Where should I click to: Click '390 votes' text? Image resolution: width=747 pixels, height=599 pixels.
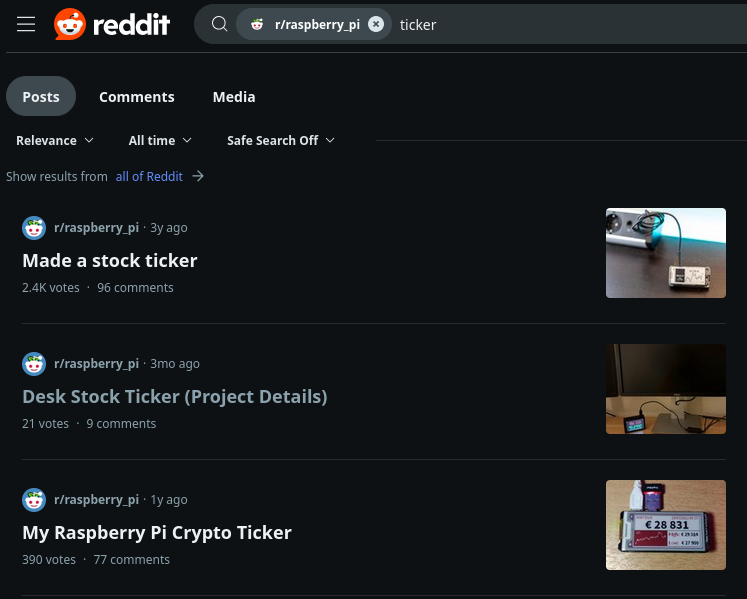pos(49,559)
